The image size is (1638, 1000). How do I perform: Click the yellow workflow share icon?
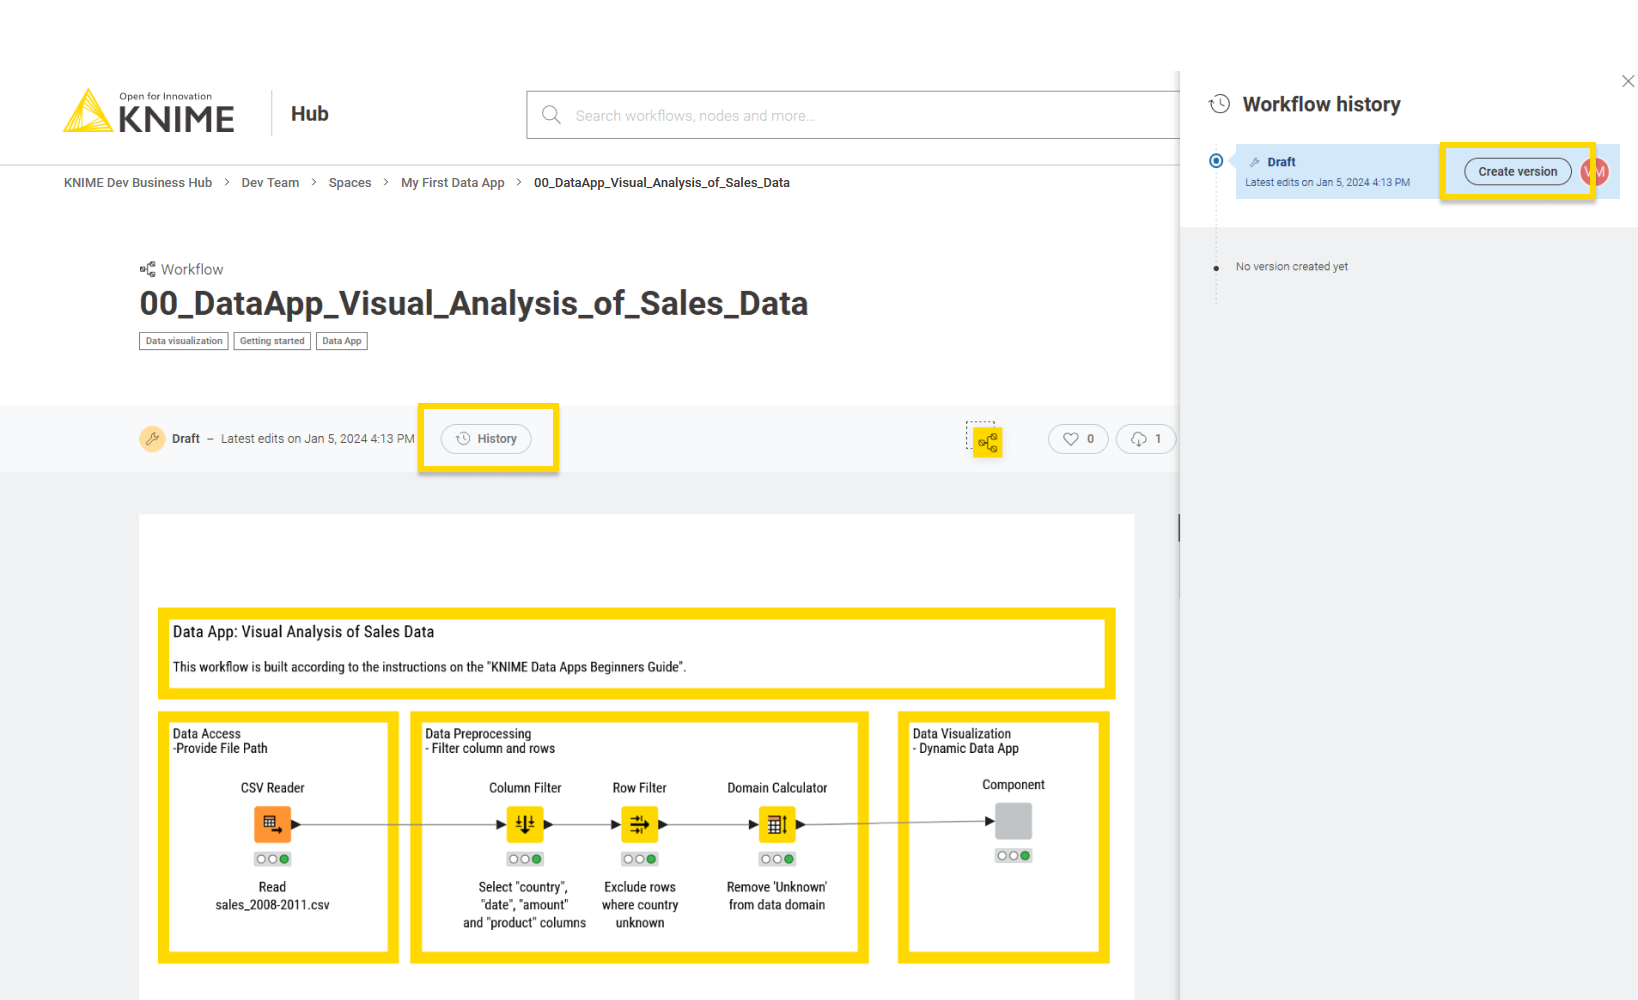pyautogui.click(x=988, y=442)
